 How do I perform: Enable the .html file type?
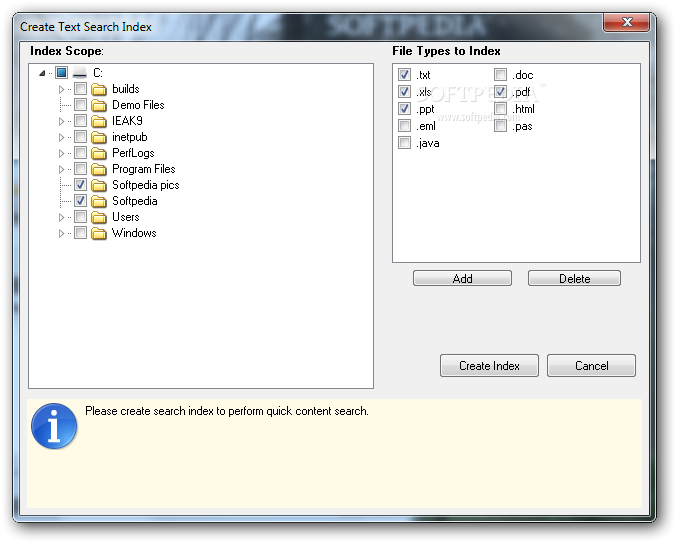point(500,108)
